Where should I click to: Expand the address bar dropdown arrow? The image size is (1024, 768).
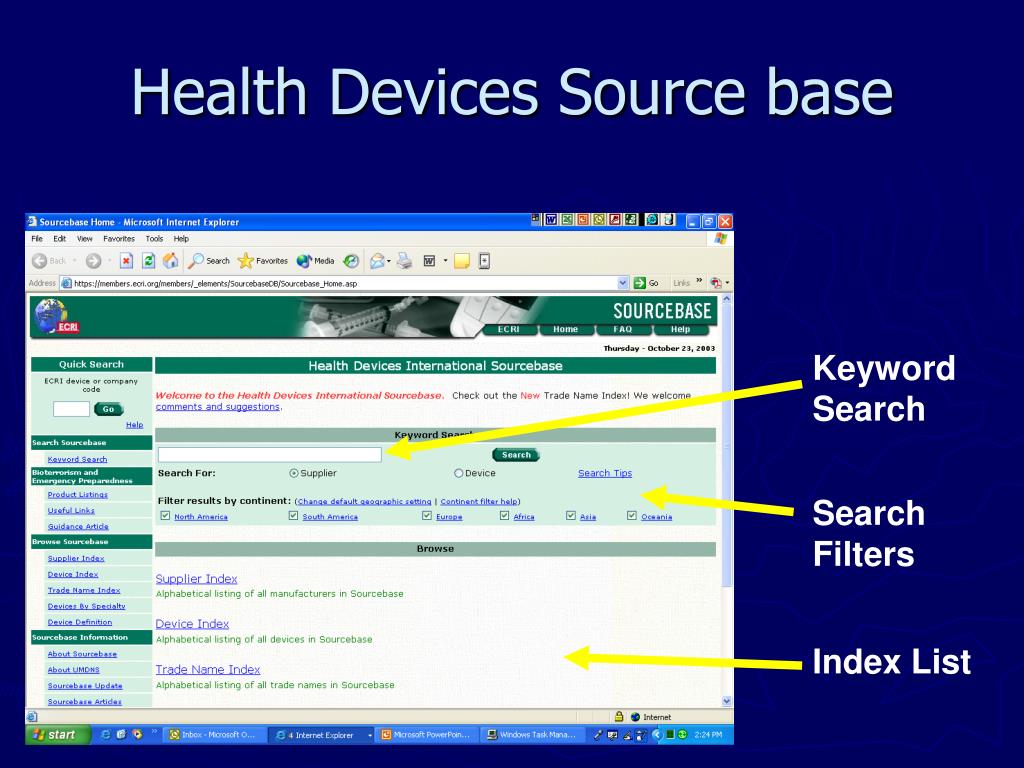pos(622,283)
